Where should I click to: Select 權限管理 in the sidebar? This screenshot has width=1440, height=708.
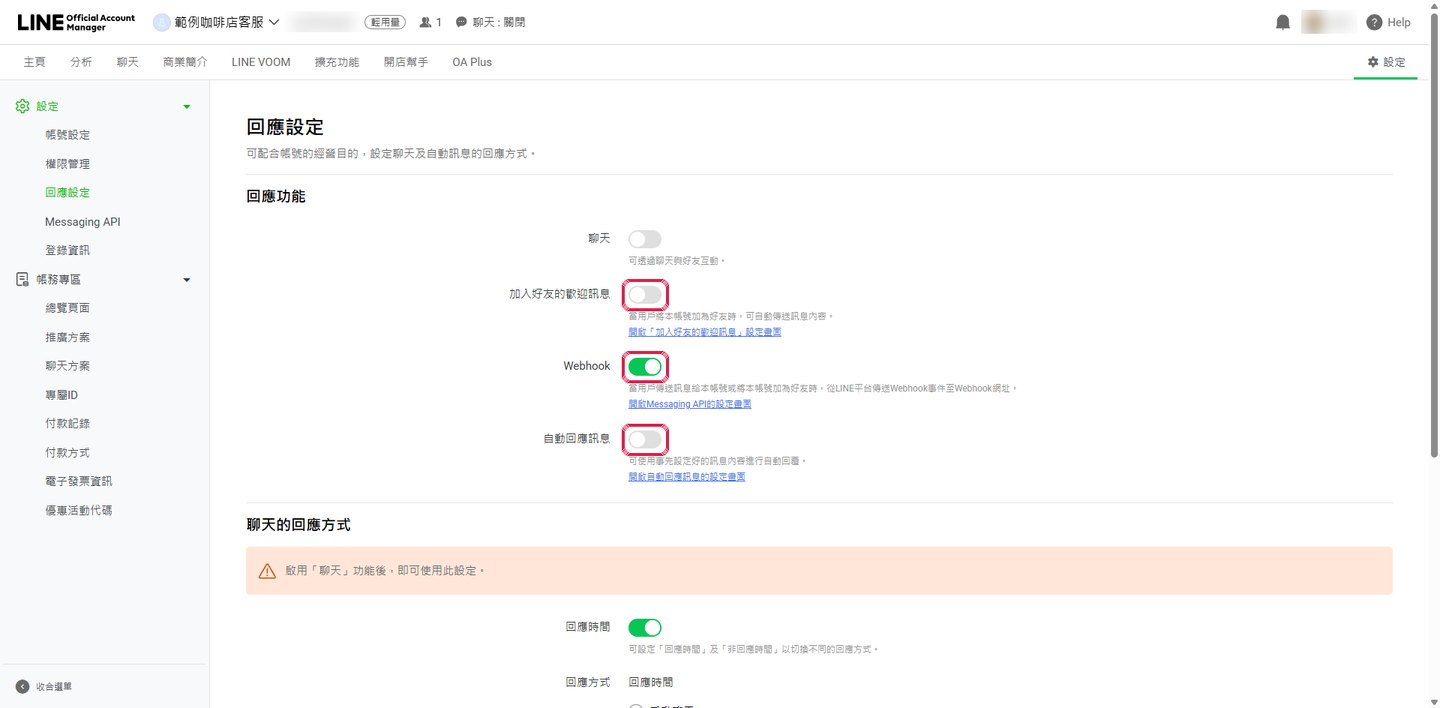68,164
